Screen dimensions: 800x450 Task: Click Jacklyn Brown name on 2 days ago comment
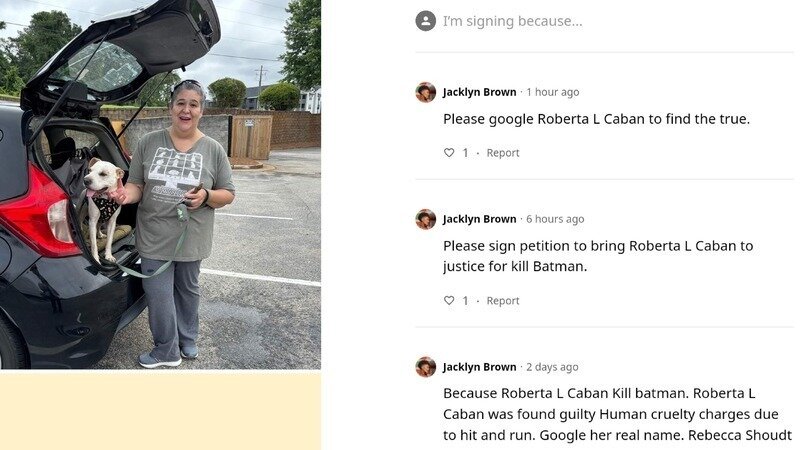(479, 367)
